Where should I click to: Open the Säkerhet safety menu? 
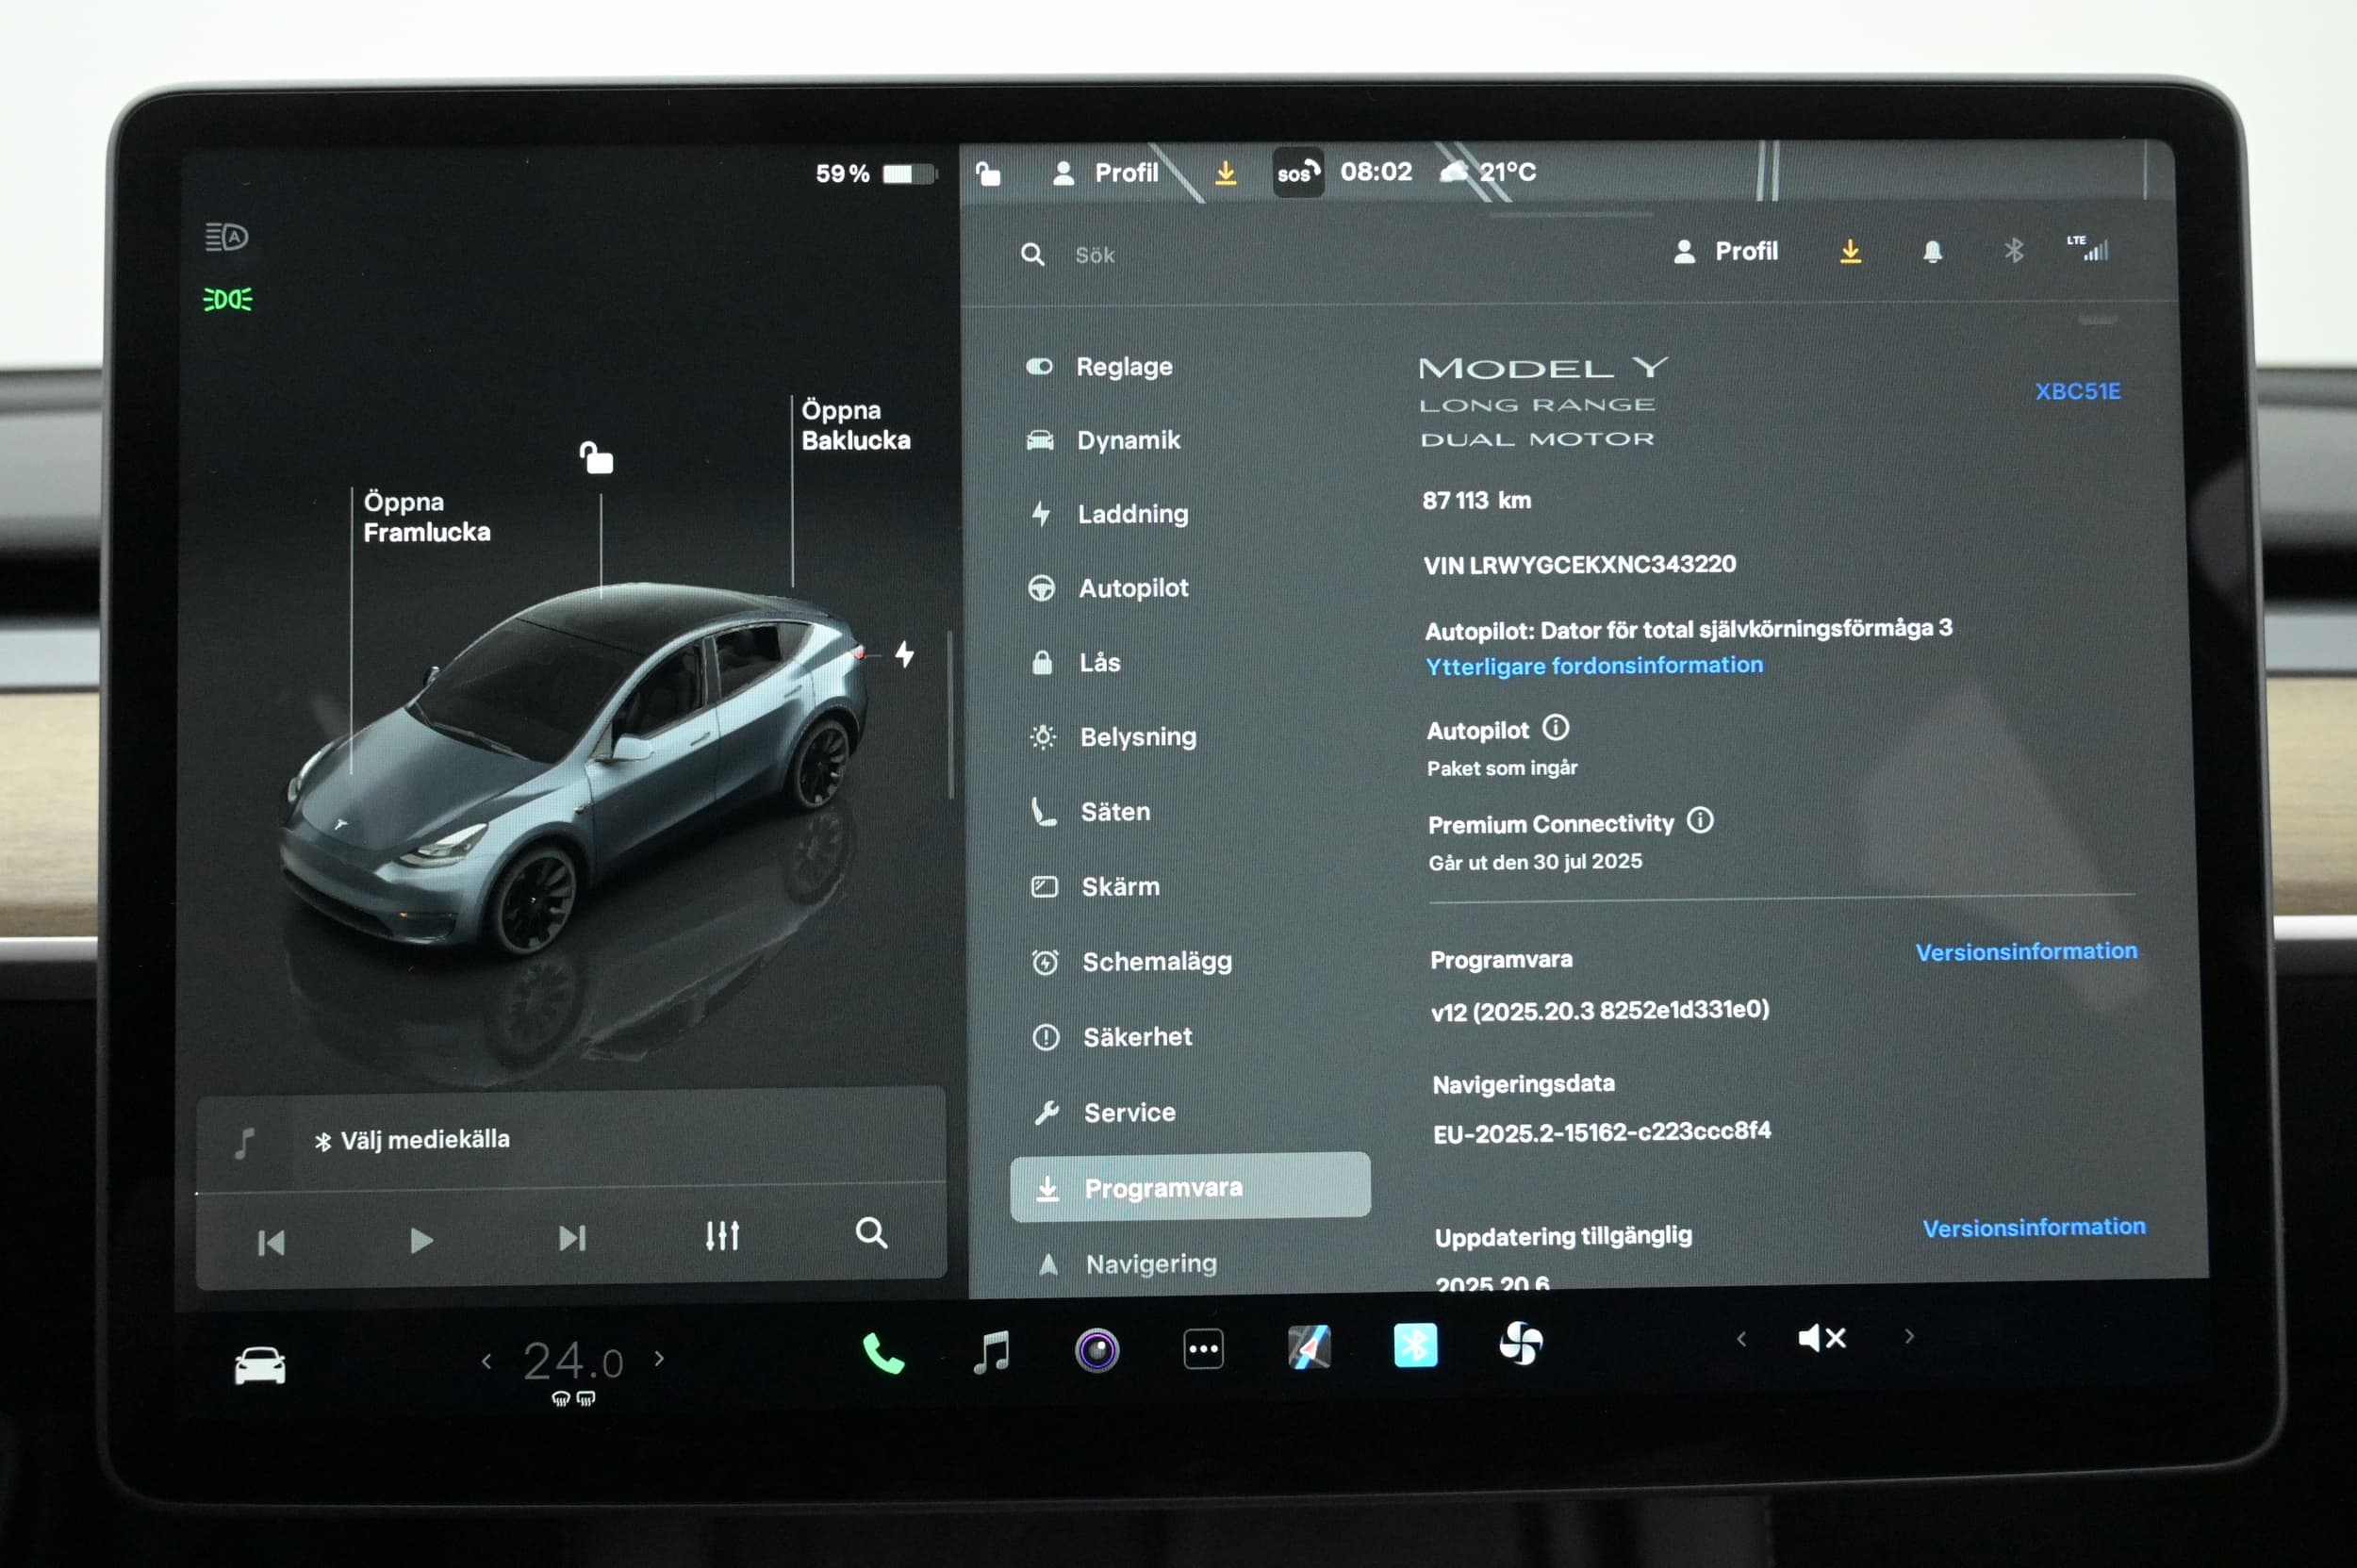point(1113,1037)
